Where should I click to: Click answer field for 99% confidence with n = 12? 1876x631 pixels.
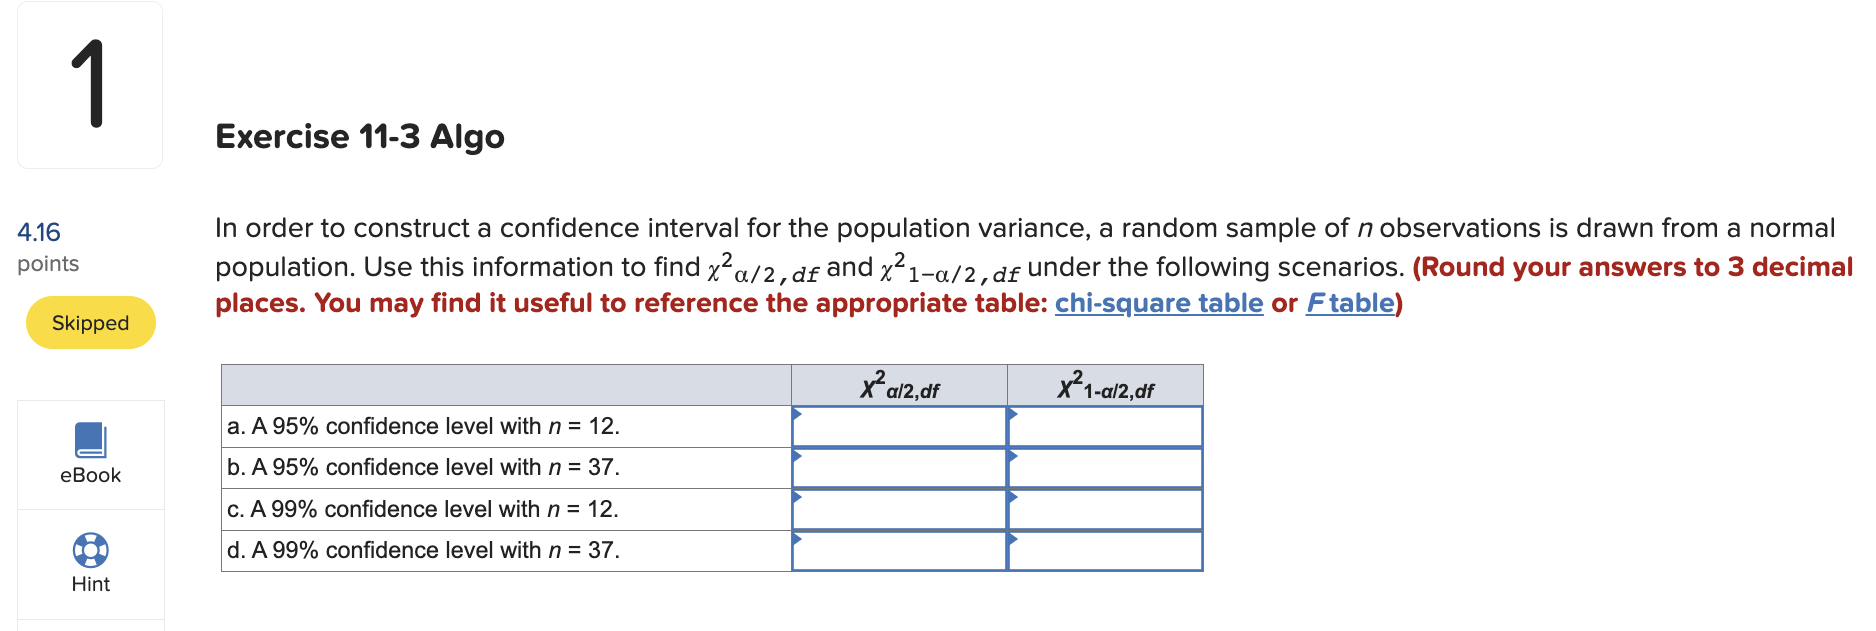899,508
